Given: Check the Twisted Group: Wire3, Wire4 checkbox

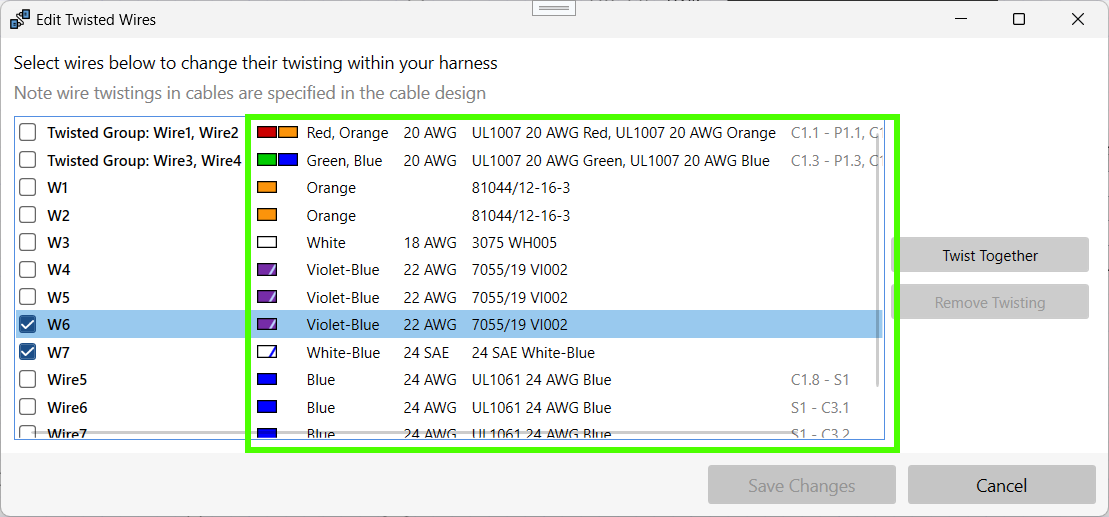Looking at the screenshot, I should pos(28,160).
